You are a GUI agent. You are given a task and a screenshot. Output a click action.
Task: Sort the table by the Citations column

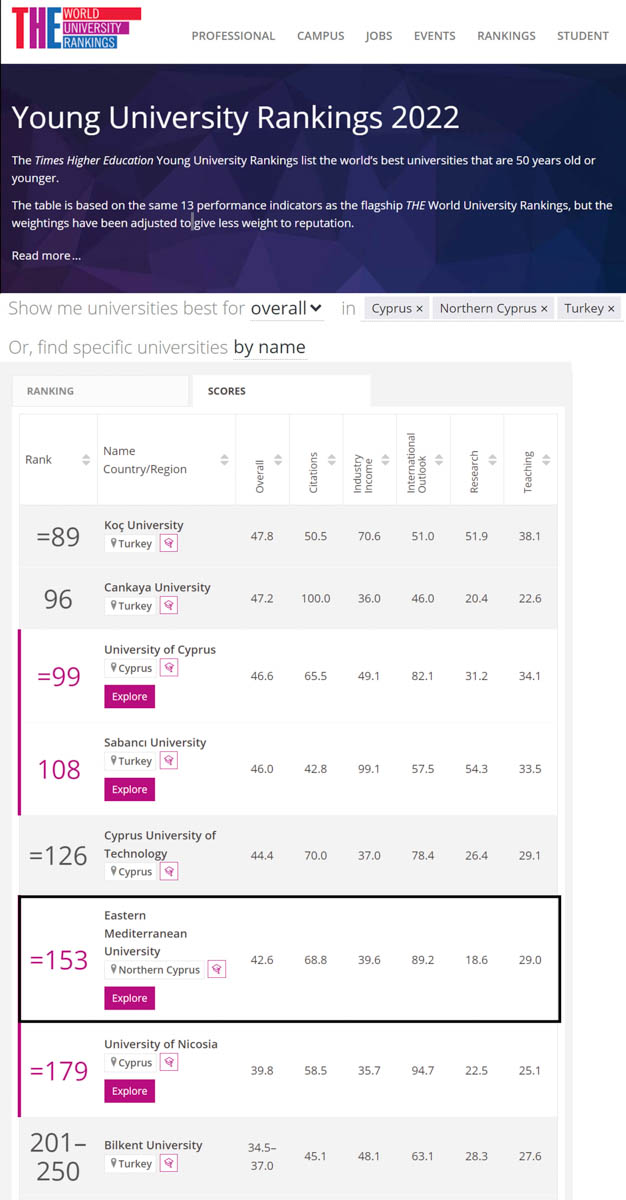pyautogui.click(x=315, y=461)
